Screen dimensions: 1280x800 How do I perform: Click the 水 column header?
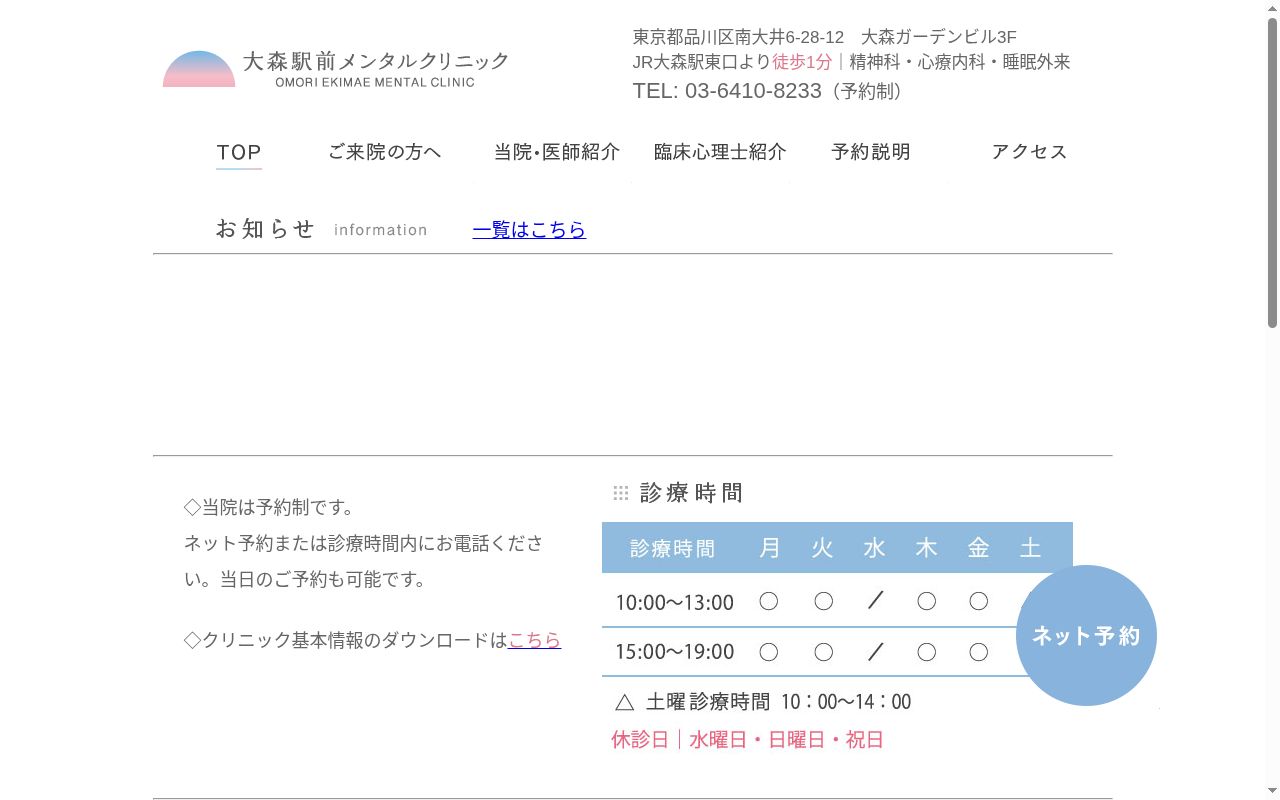point(875,548)
